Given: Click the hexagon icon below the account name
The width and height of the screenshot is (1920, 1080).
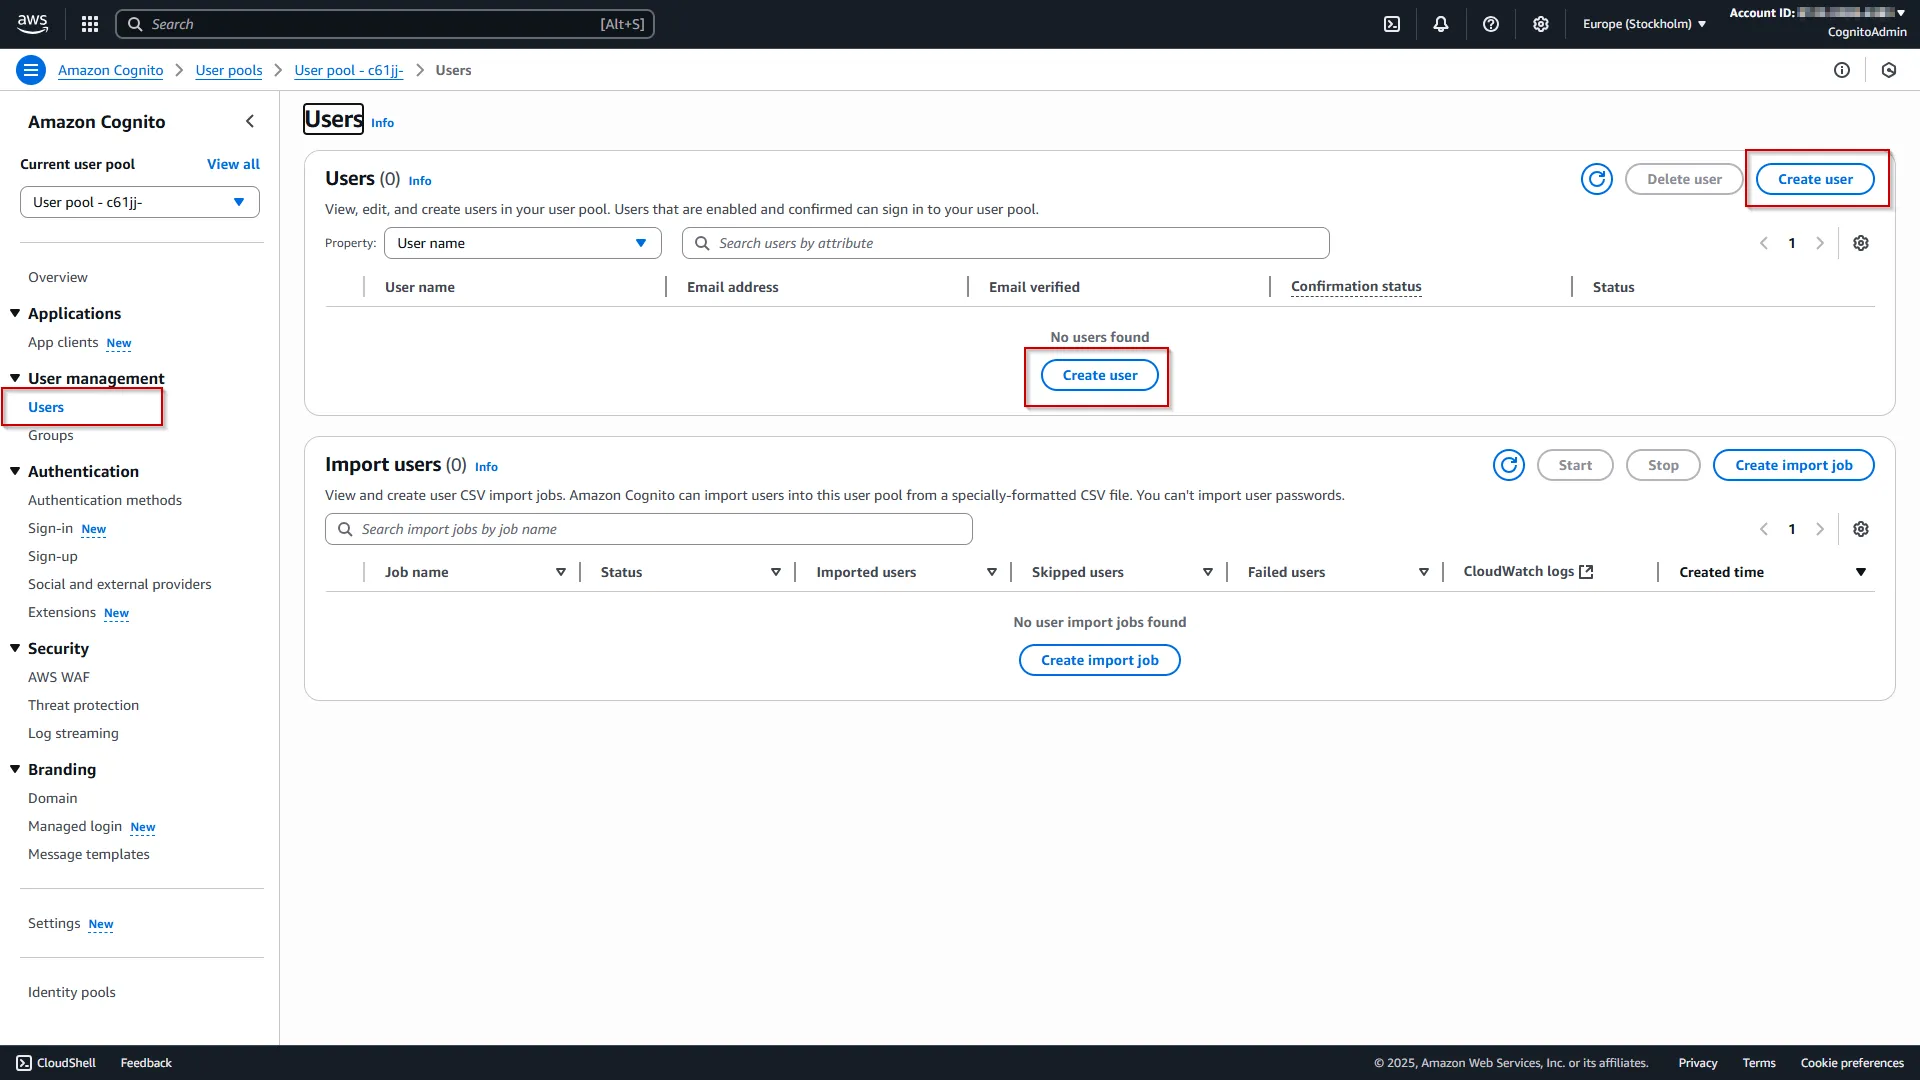Looking at the screenshot, I should (1889, 70).
